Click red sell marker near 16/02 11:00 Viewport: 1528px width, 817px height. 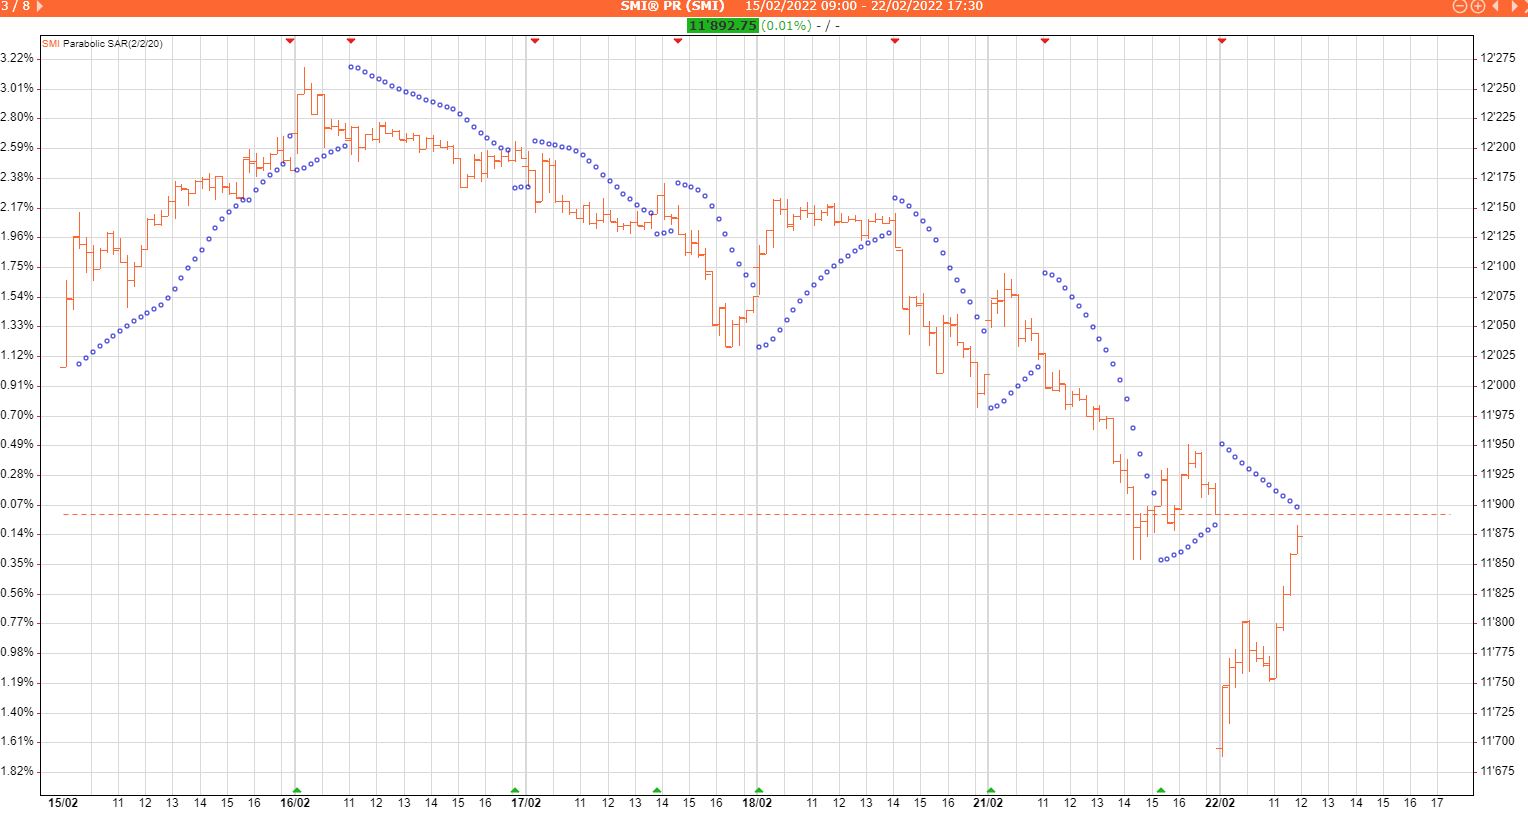click(351, 40)
